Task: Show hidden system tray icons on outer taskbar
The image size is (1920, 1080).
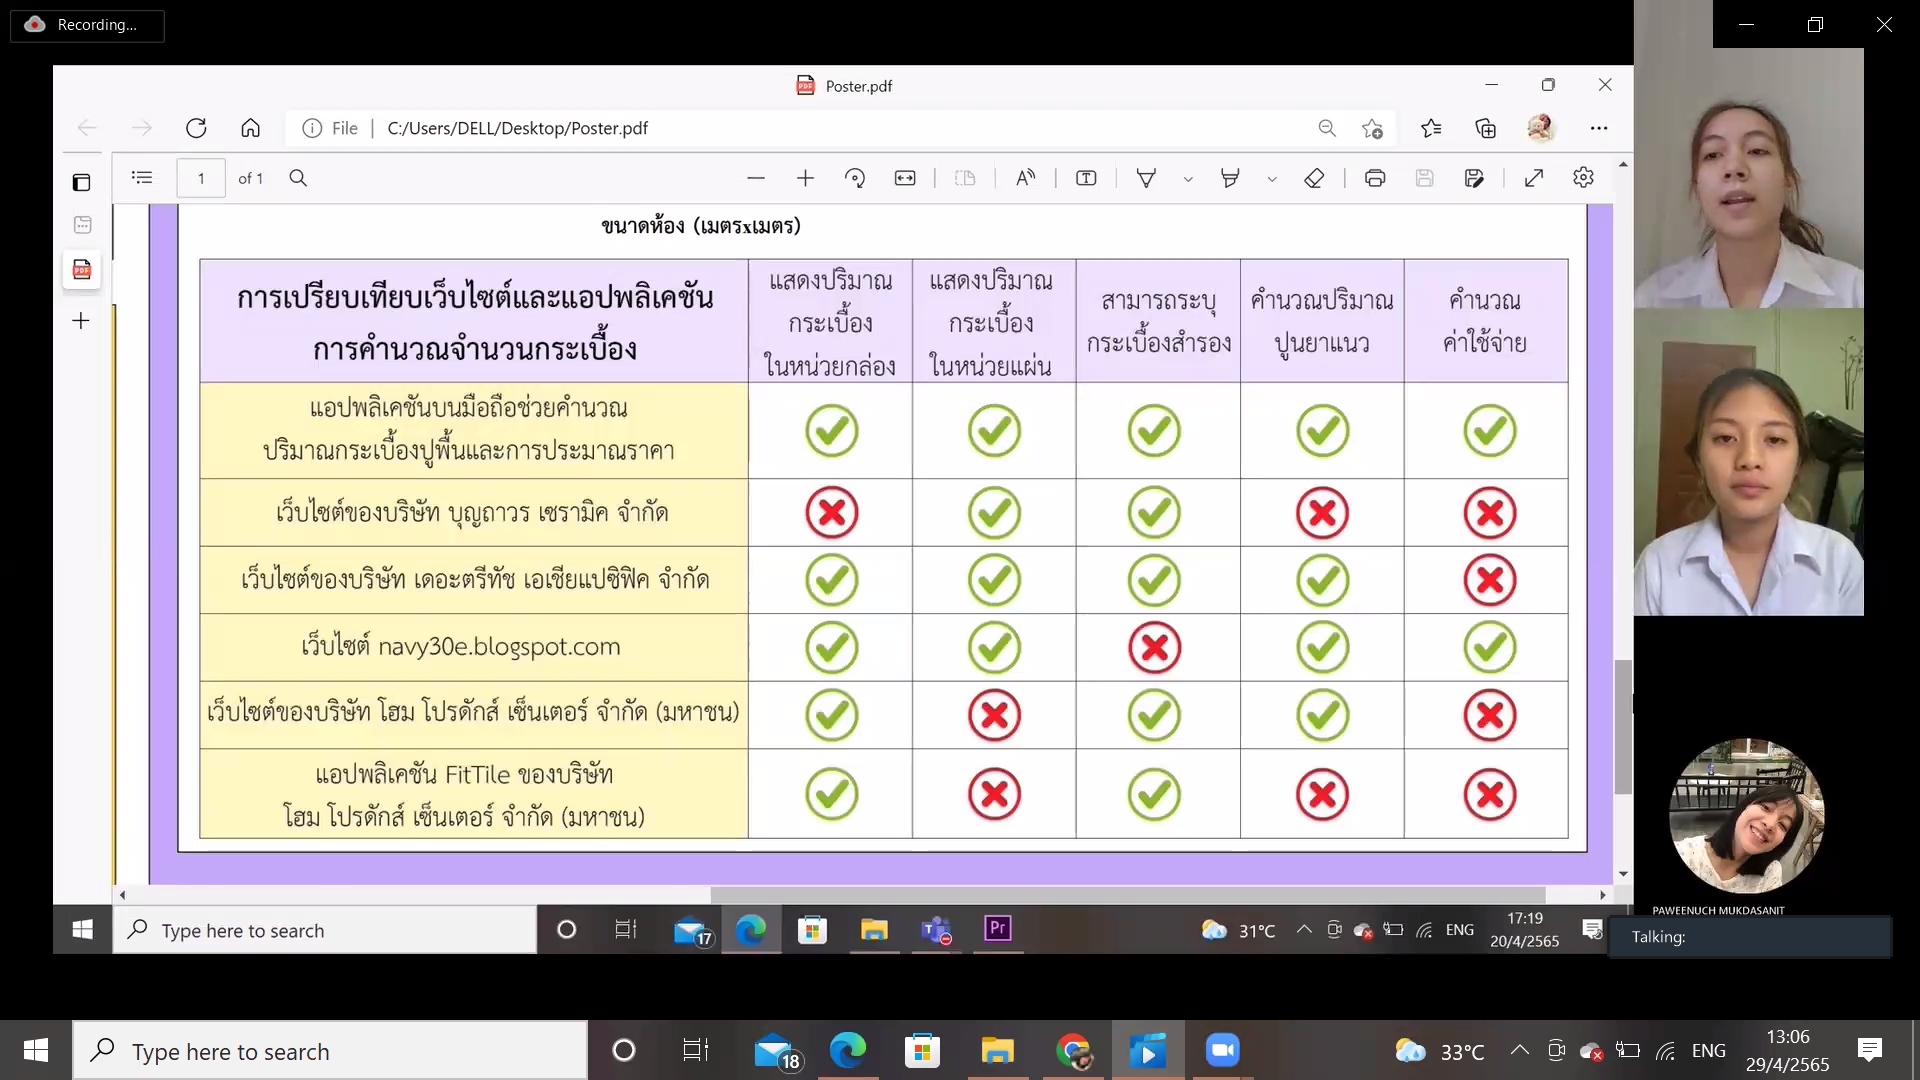Action: [1520, 1050]
